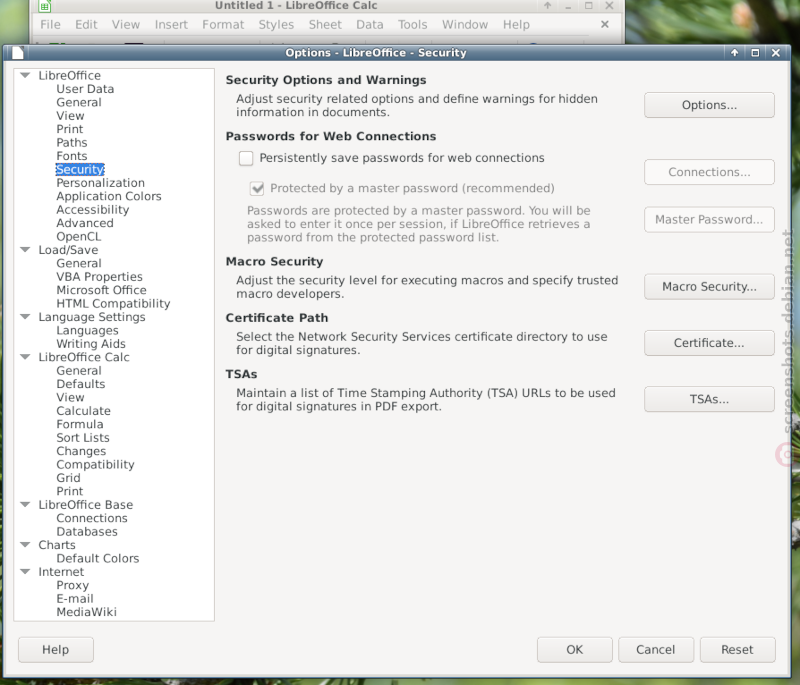Select Writing Aids entry
800x685 pixels.
tap(91, 344)
